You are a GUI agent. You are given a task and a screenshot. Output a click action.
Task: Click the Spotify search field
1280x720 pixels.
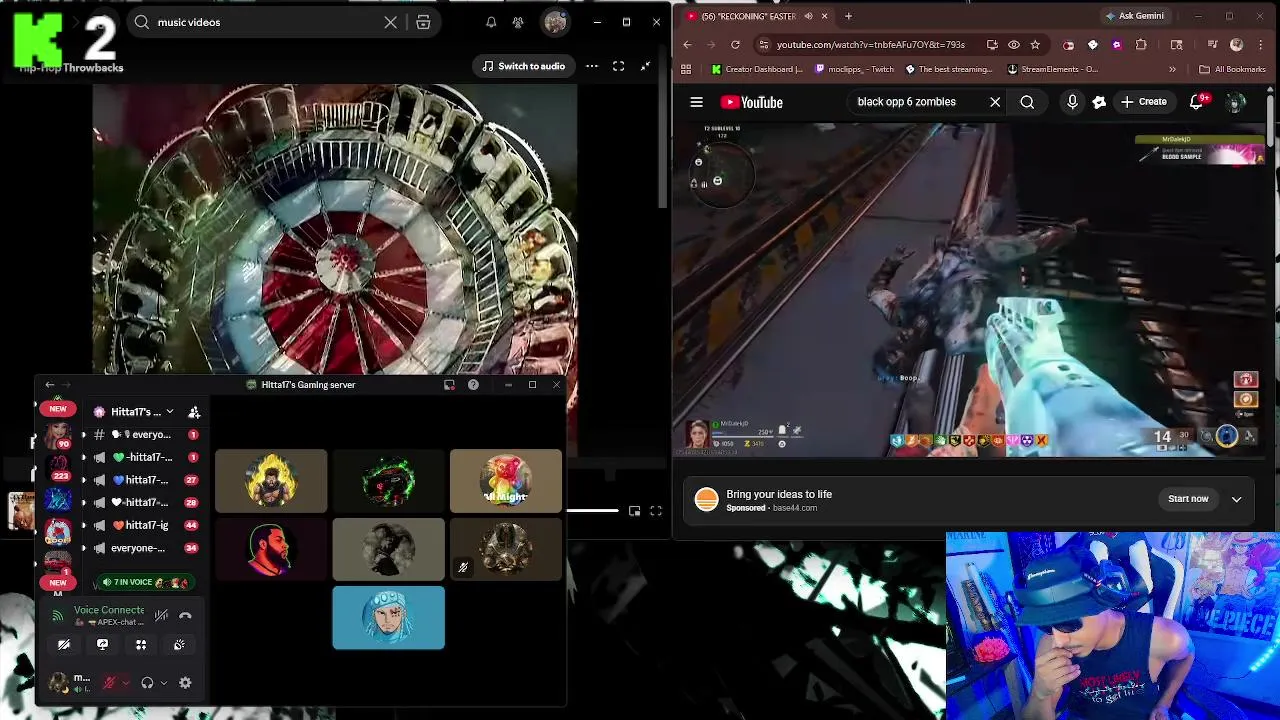point(265,22)
